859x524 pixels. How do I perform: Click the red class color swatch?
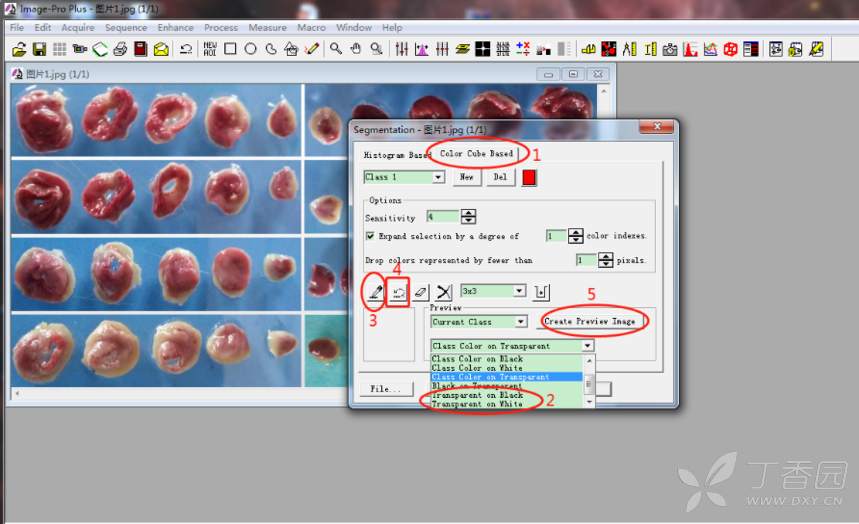pos(529,177)
